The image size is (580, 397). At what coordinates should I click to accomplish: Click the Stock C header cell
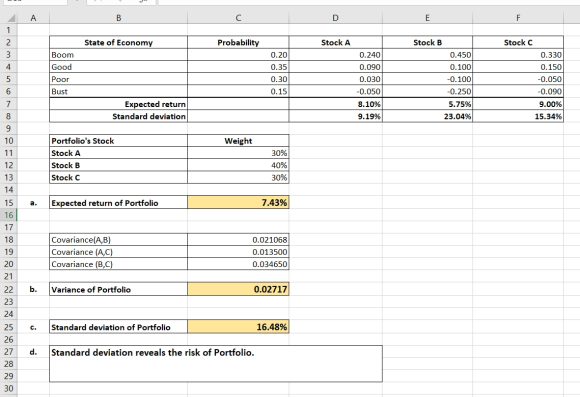tap(518, 43)
